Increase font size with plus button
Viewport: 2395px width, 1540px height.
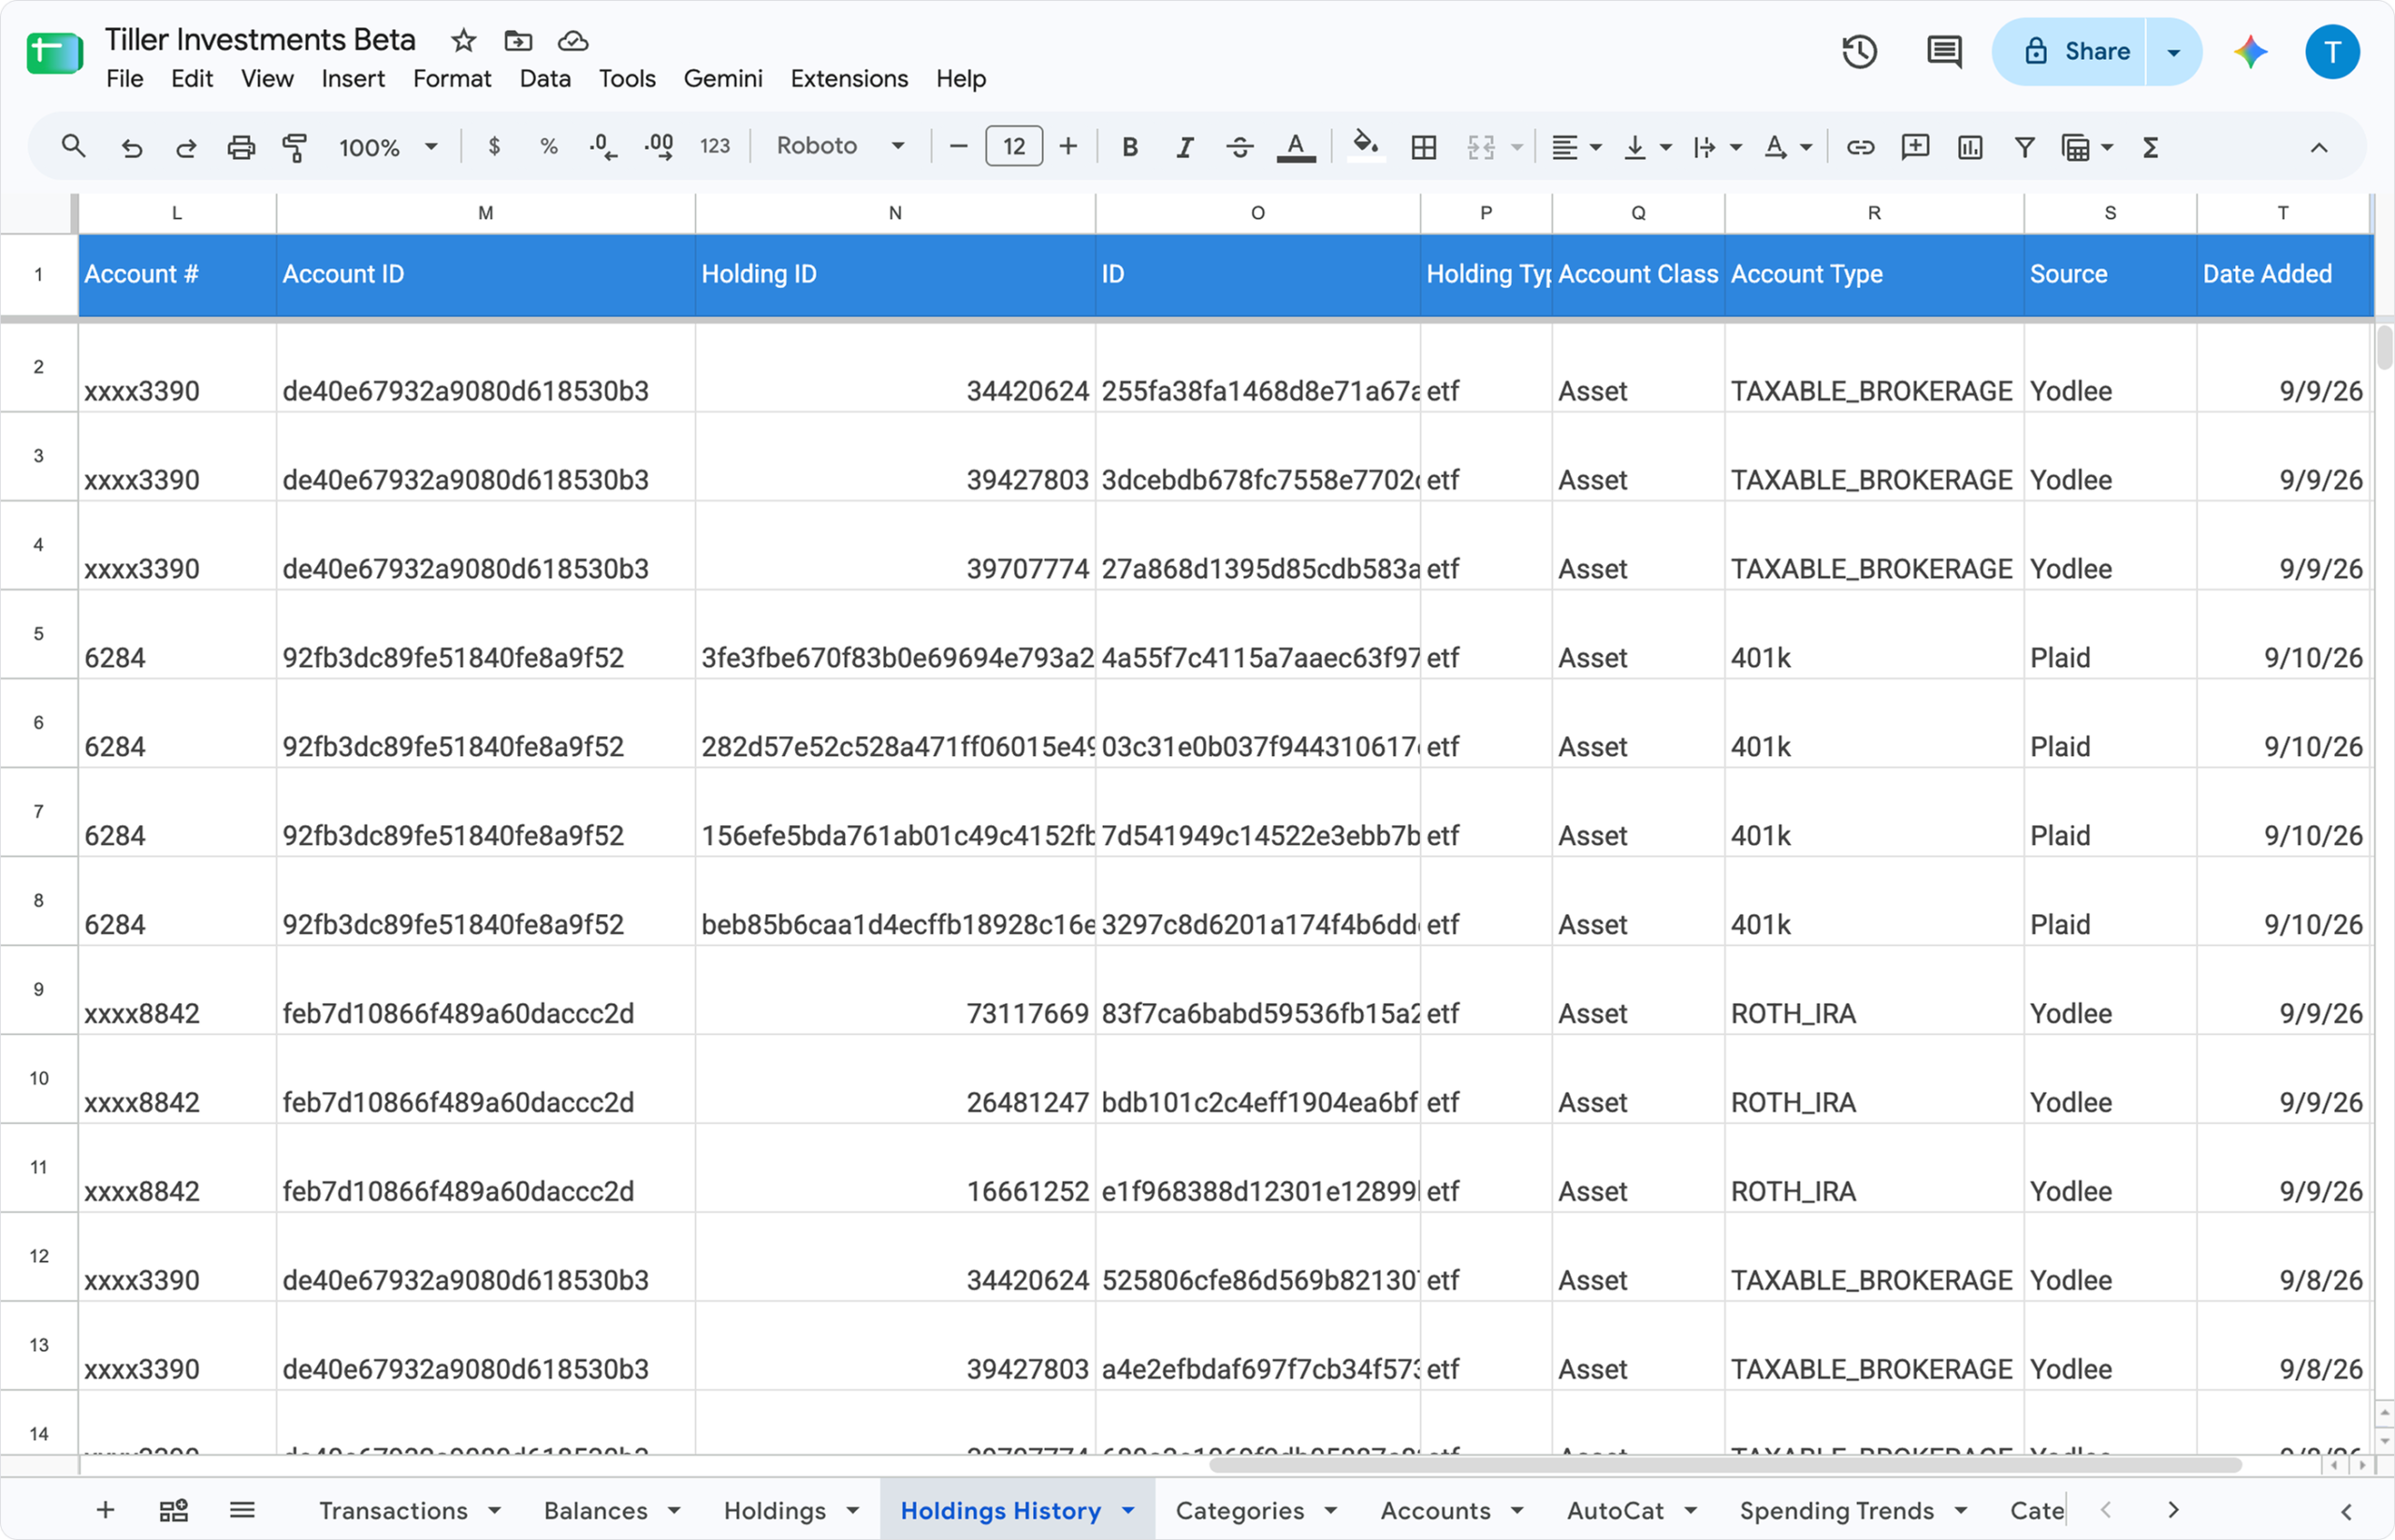coord(1068,147)
